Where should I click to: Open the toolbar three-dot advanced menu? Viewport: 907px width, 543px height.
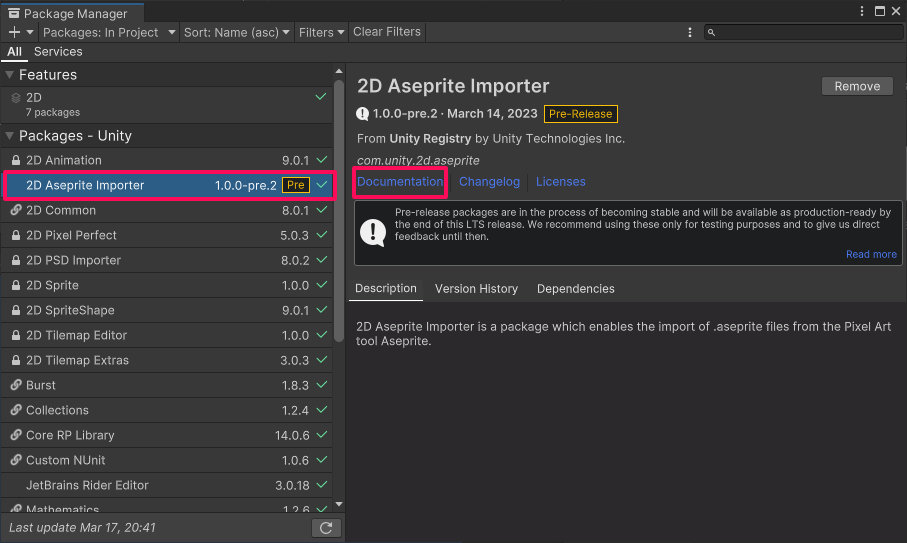click(x=690, y=32)
